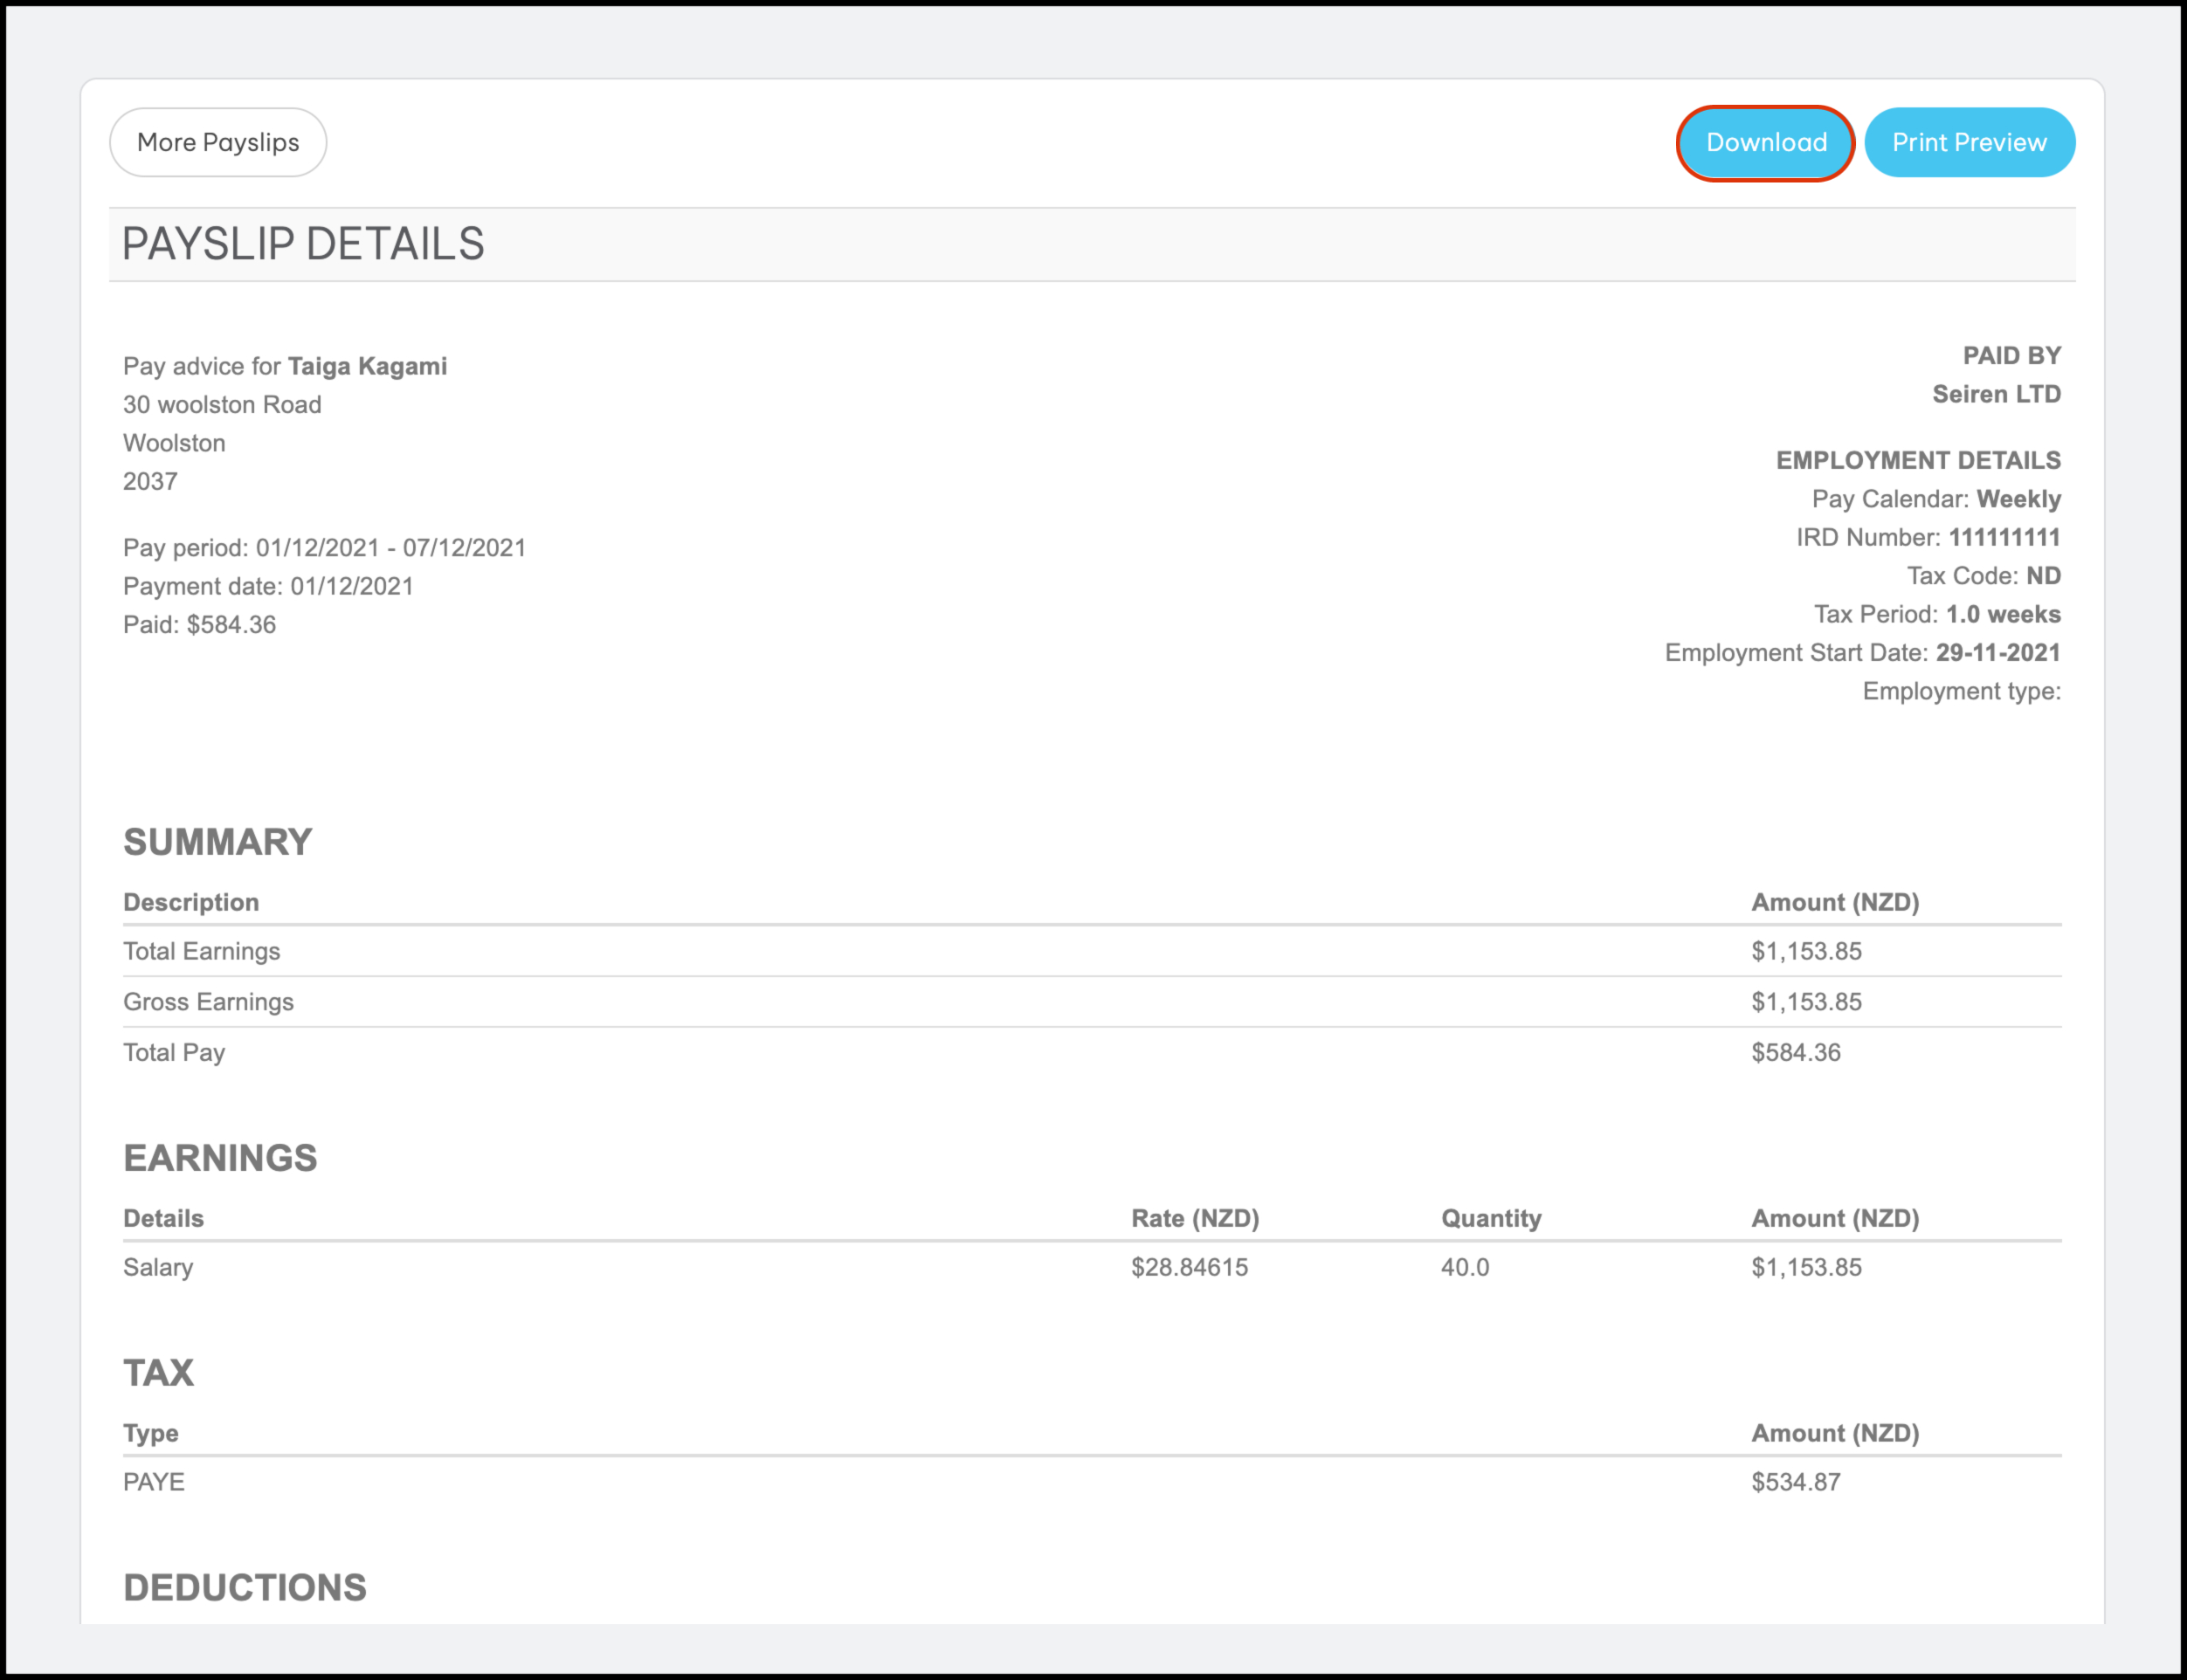This screenshot has height=1680, width=2187.
Task: Select the Tax Code ND value
Action: tap(2044, 576)
